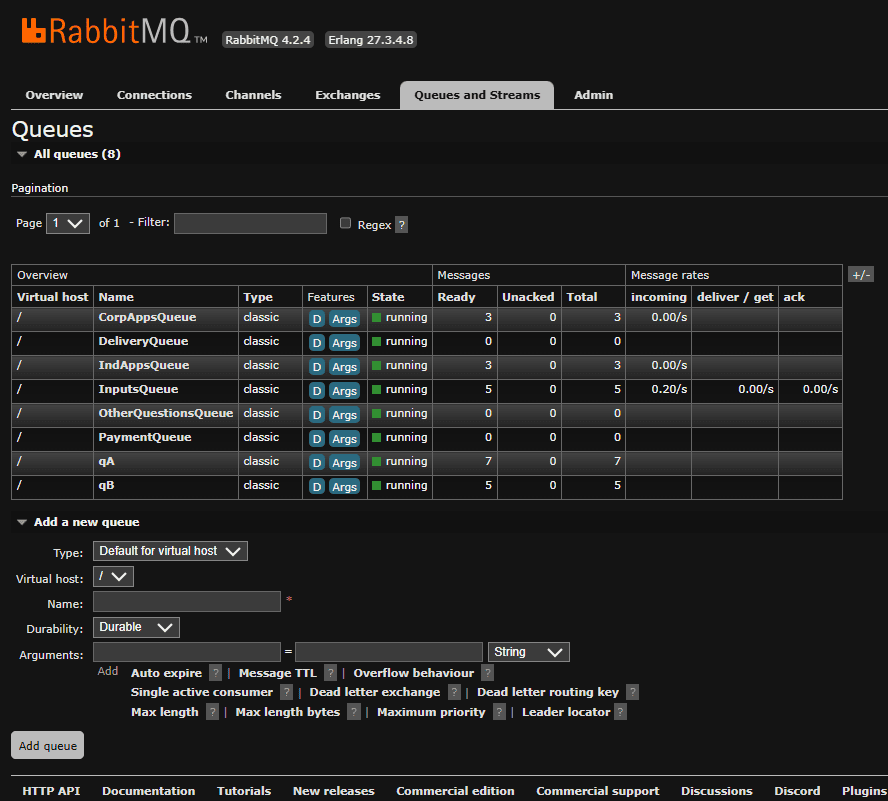Go to the Connections tab
This screenshot has width=888, height=801.
coord(154,95)
